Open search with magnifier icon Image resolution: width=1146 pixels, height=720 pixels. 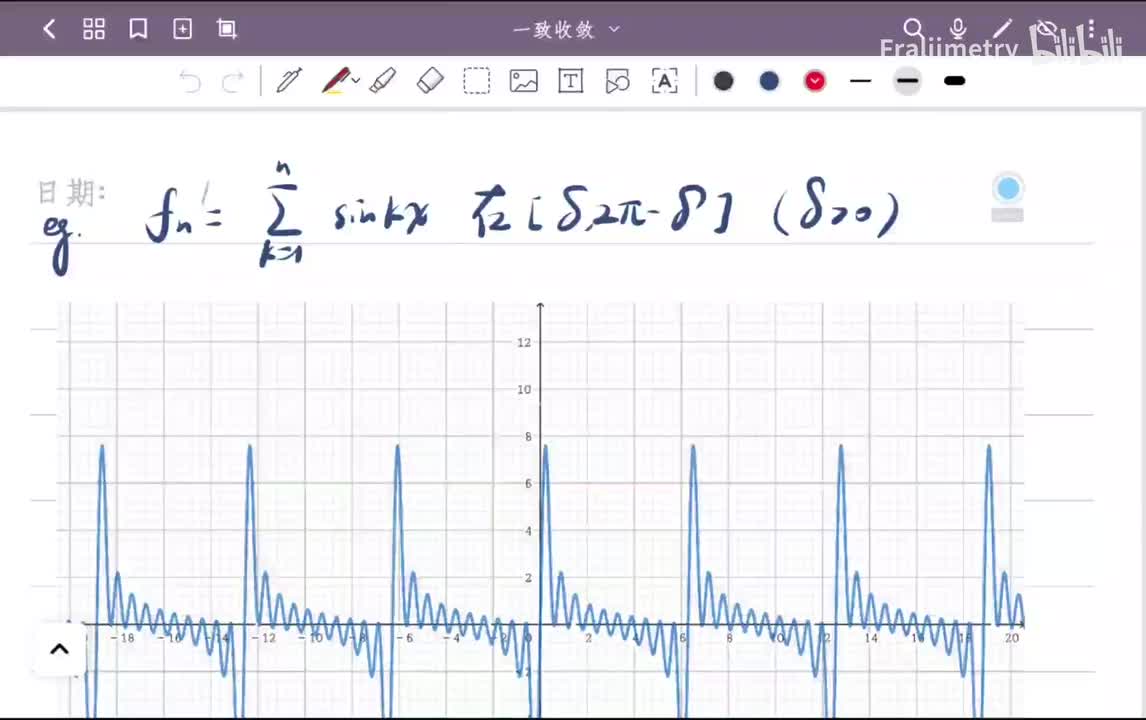click(913, 29)
